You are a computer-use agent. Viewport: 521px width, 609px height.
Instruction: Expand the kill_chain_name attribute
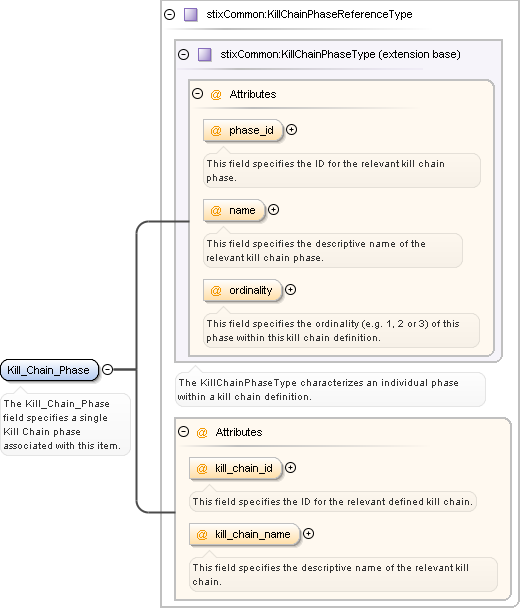(308, 534)
